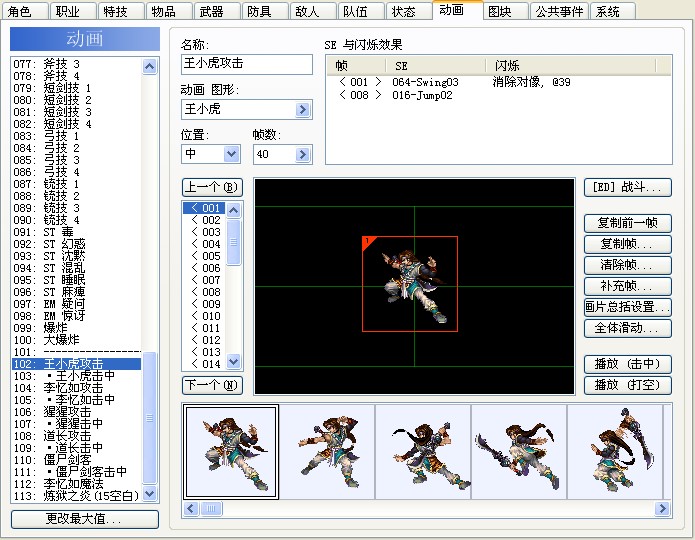Click animation list scroll down arrow

(150, 493)
